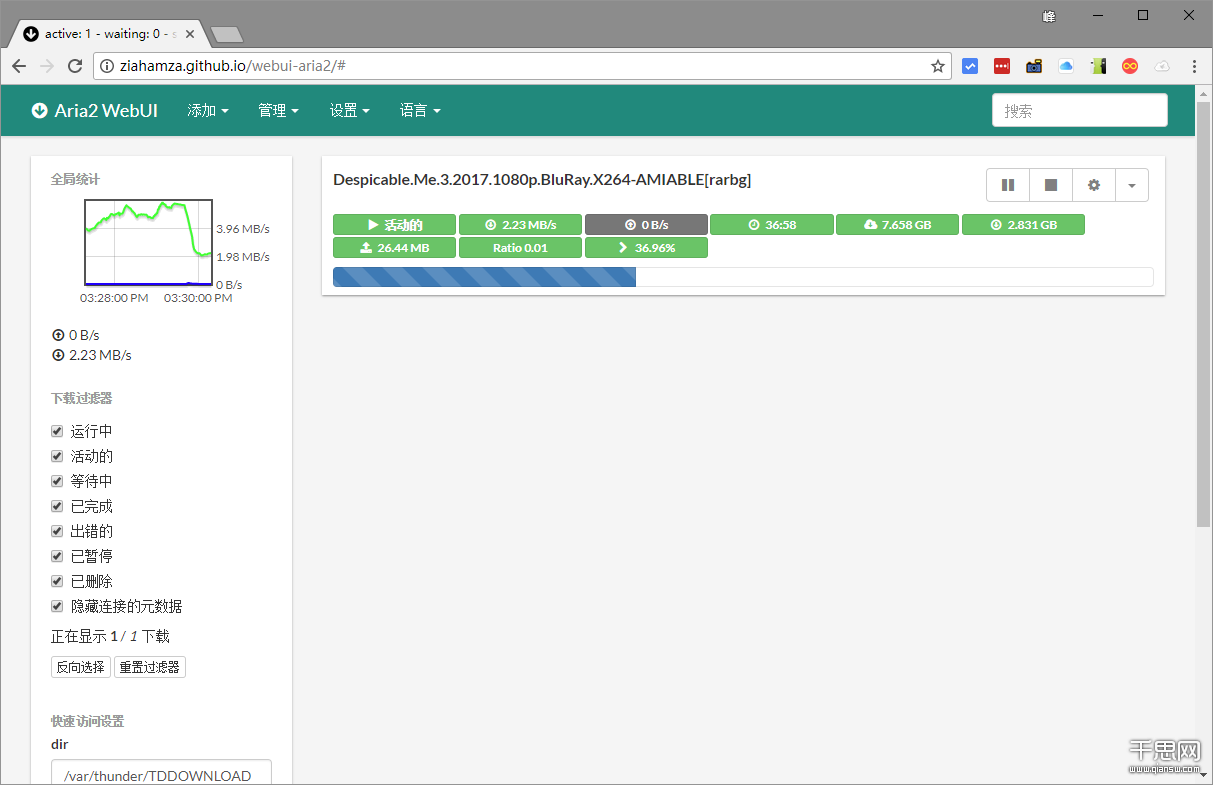Open the 管理 menu
Screen dimensions: 1213x785
(278, 110)
